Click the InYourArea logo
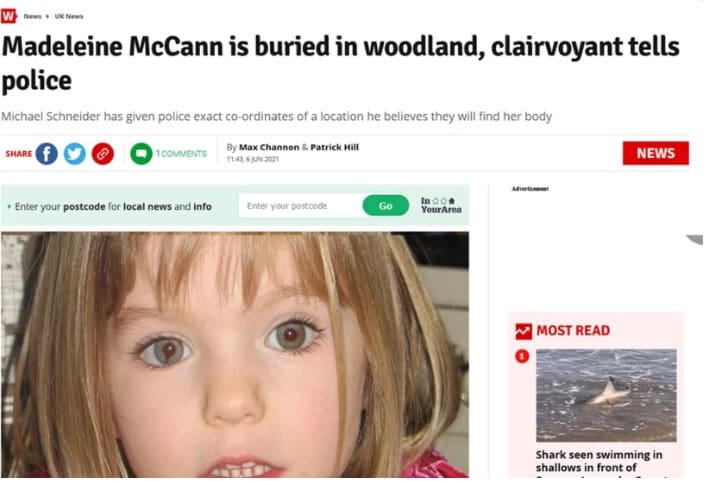704x488 pixels. (441, 205)
